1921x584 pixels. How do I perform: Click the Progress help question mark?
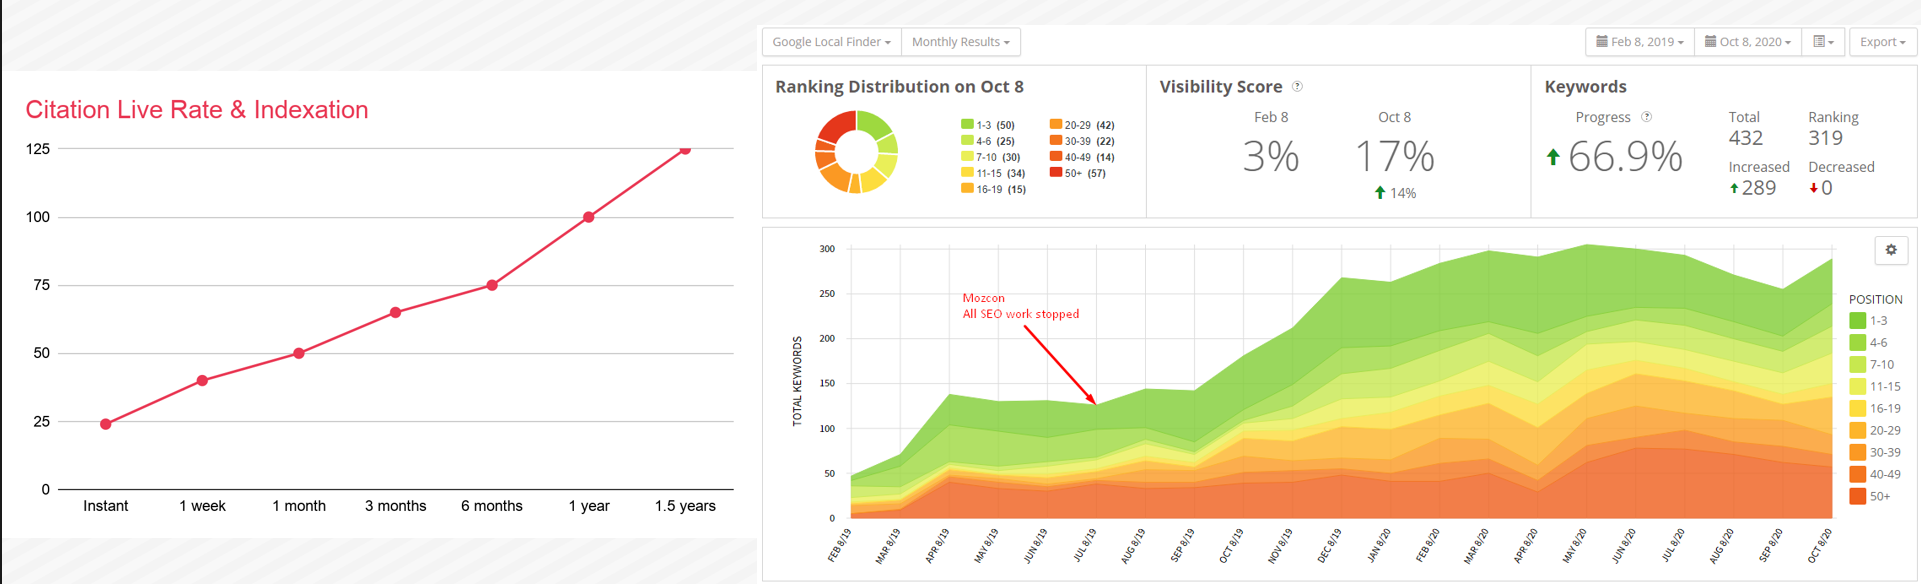[1646, 117]
